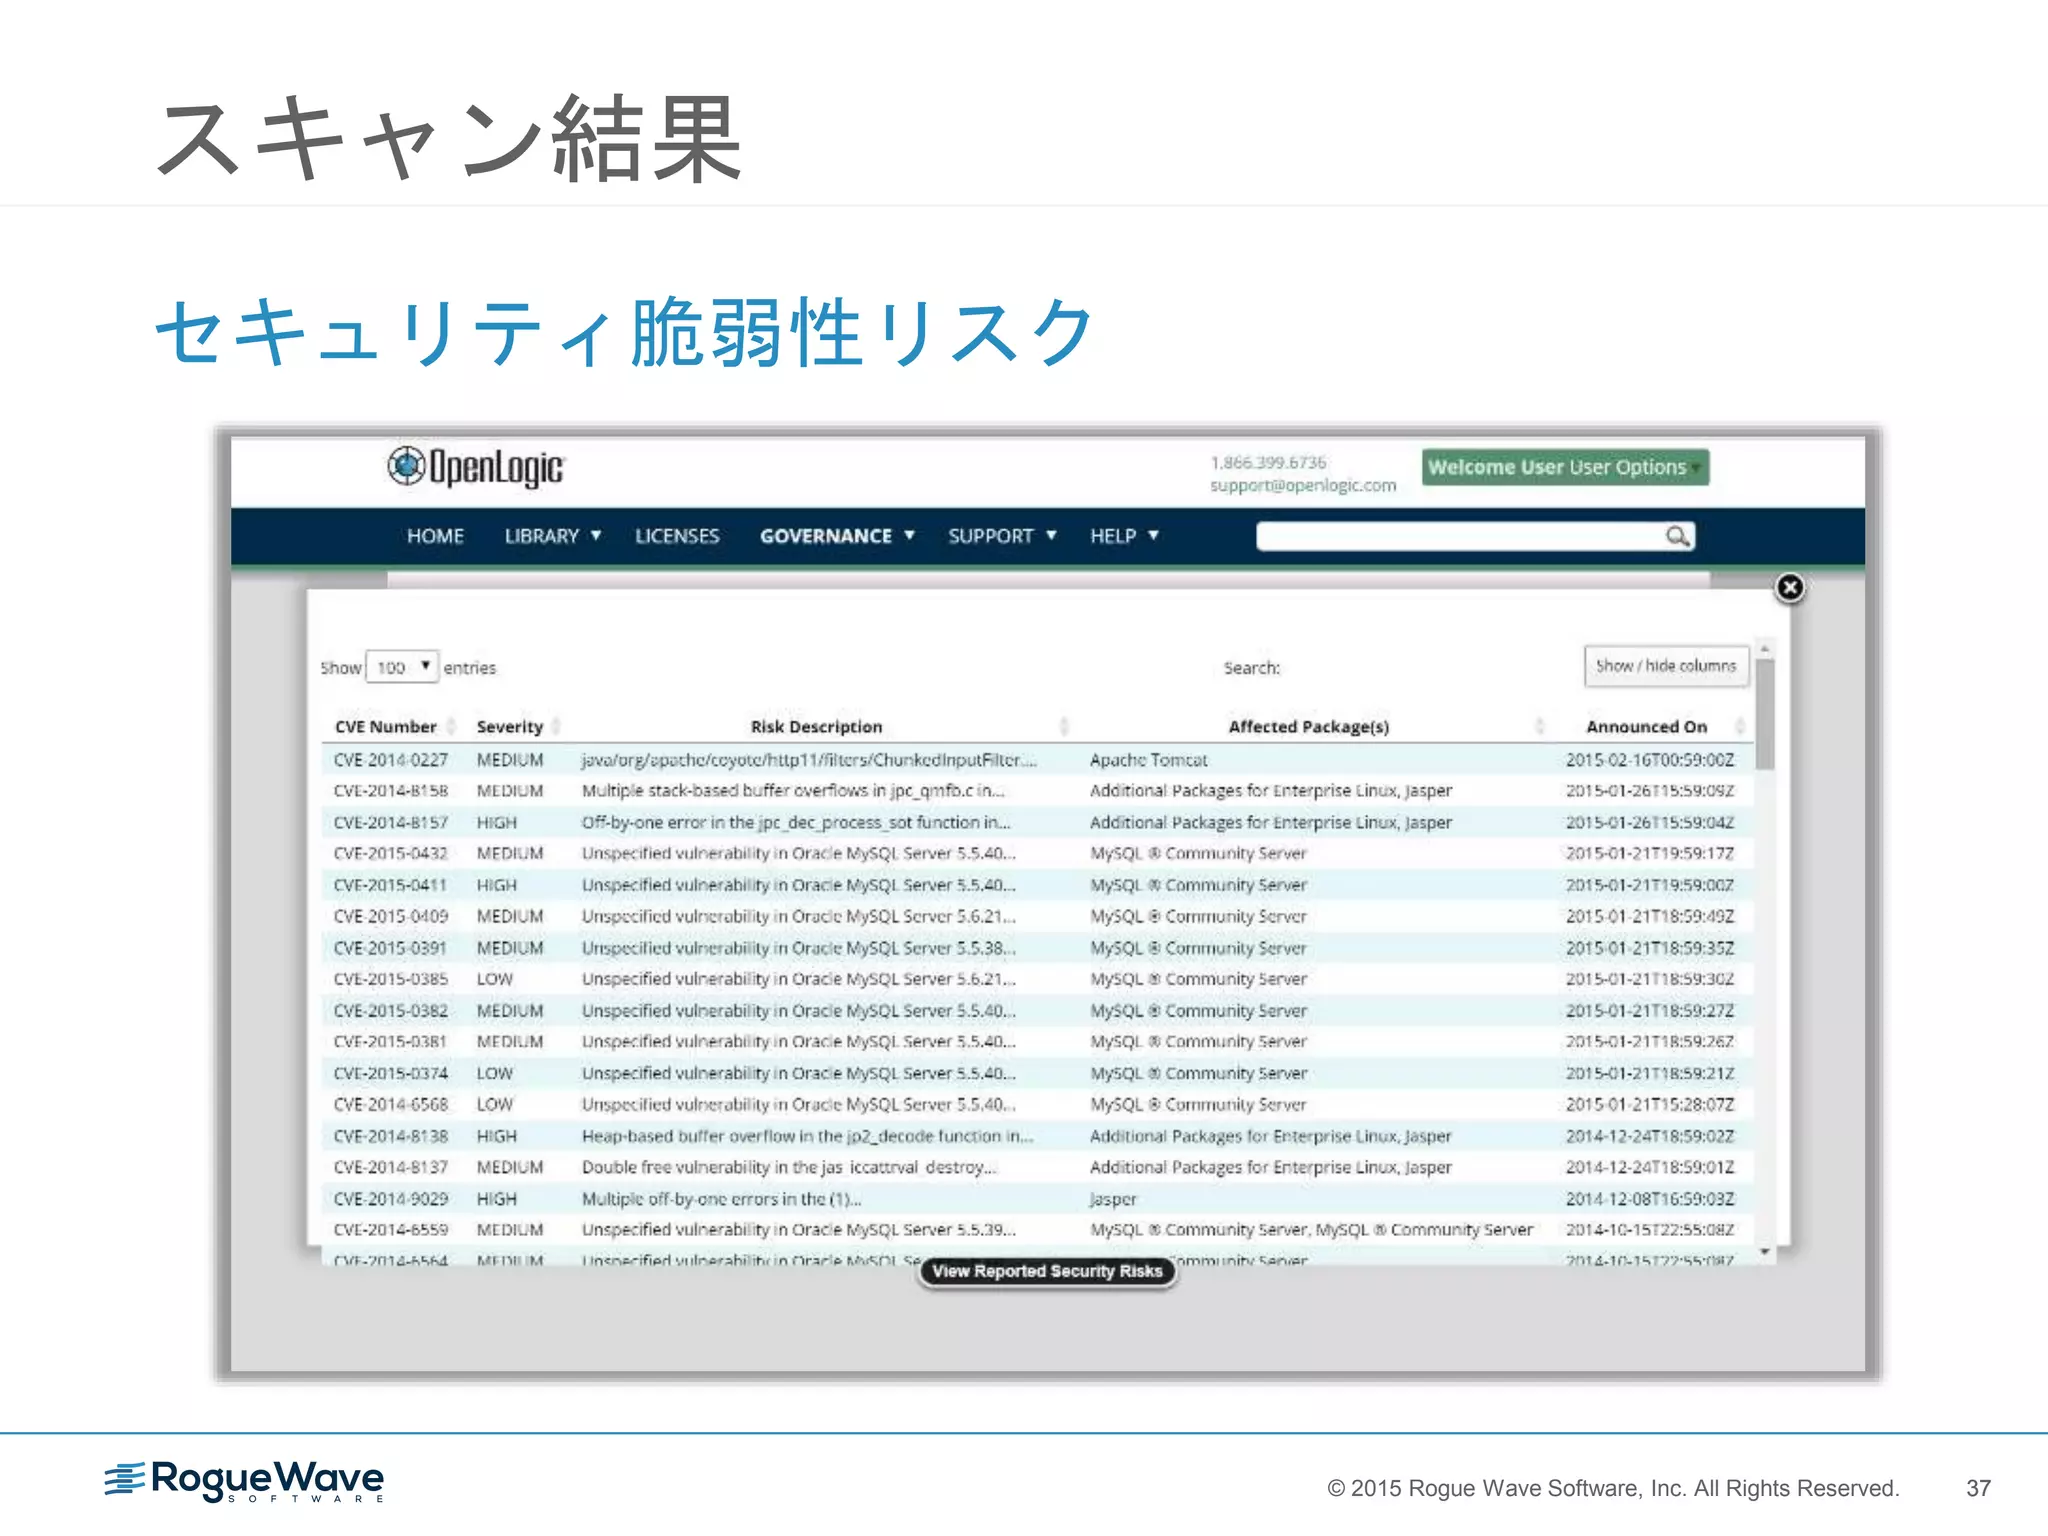
Task: Click date 2014-12-08T16:59:03Z
Action: tap(1650, 1199)
